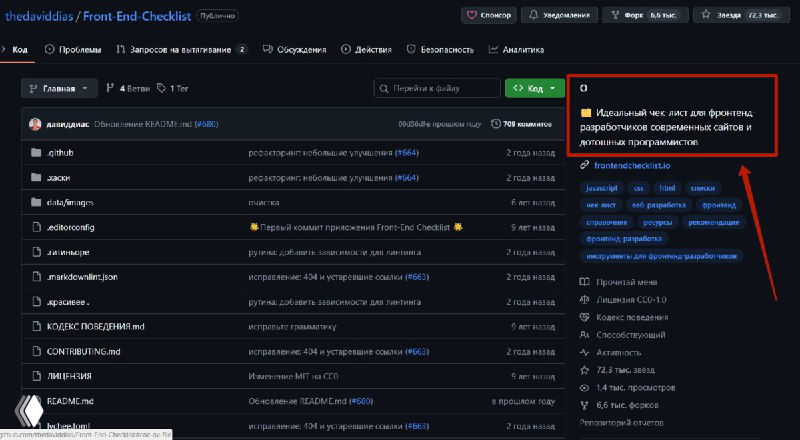Click the eye icon beside 1,4 тыс. просмотров
Image resolution: width=800 pixels, height=440 pixels.
[585, 387]
